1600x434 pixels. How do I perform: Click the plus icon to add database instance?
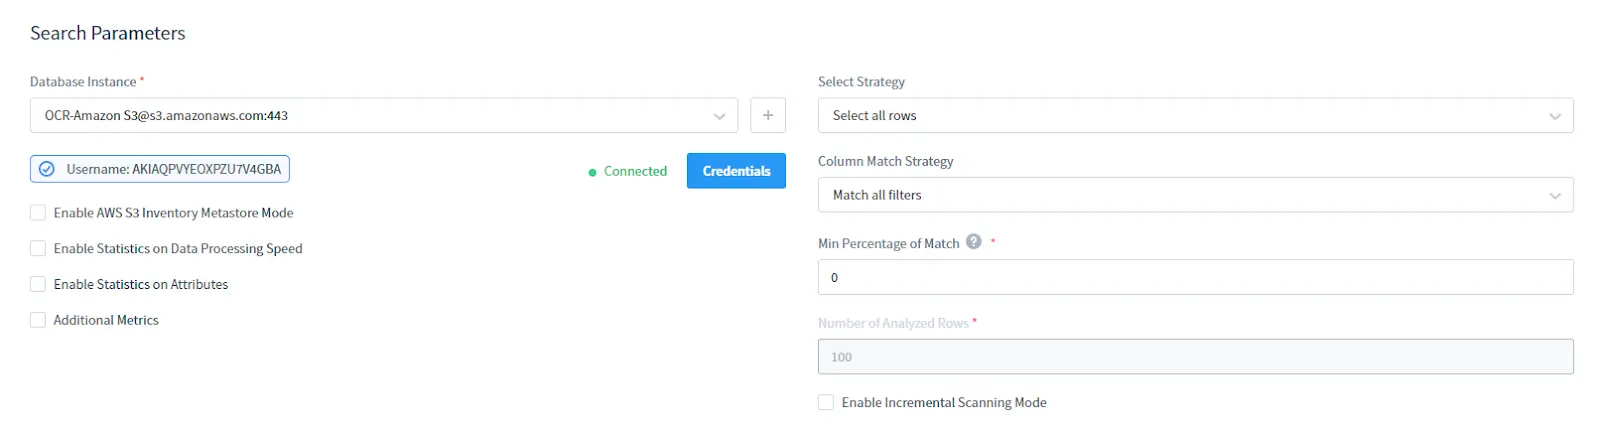point(767,115)
